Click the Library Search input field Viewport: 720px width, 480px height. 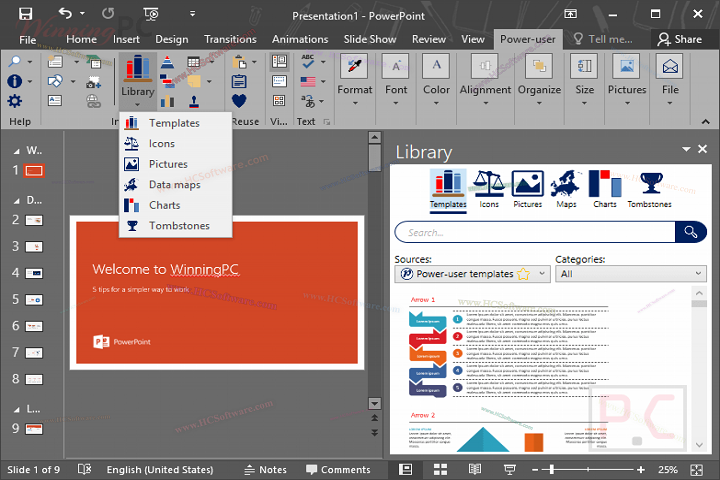535,232
